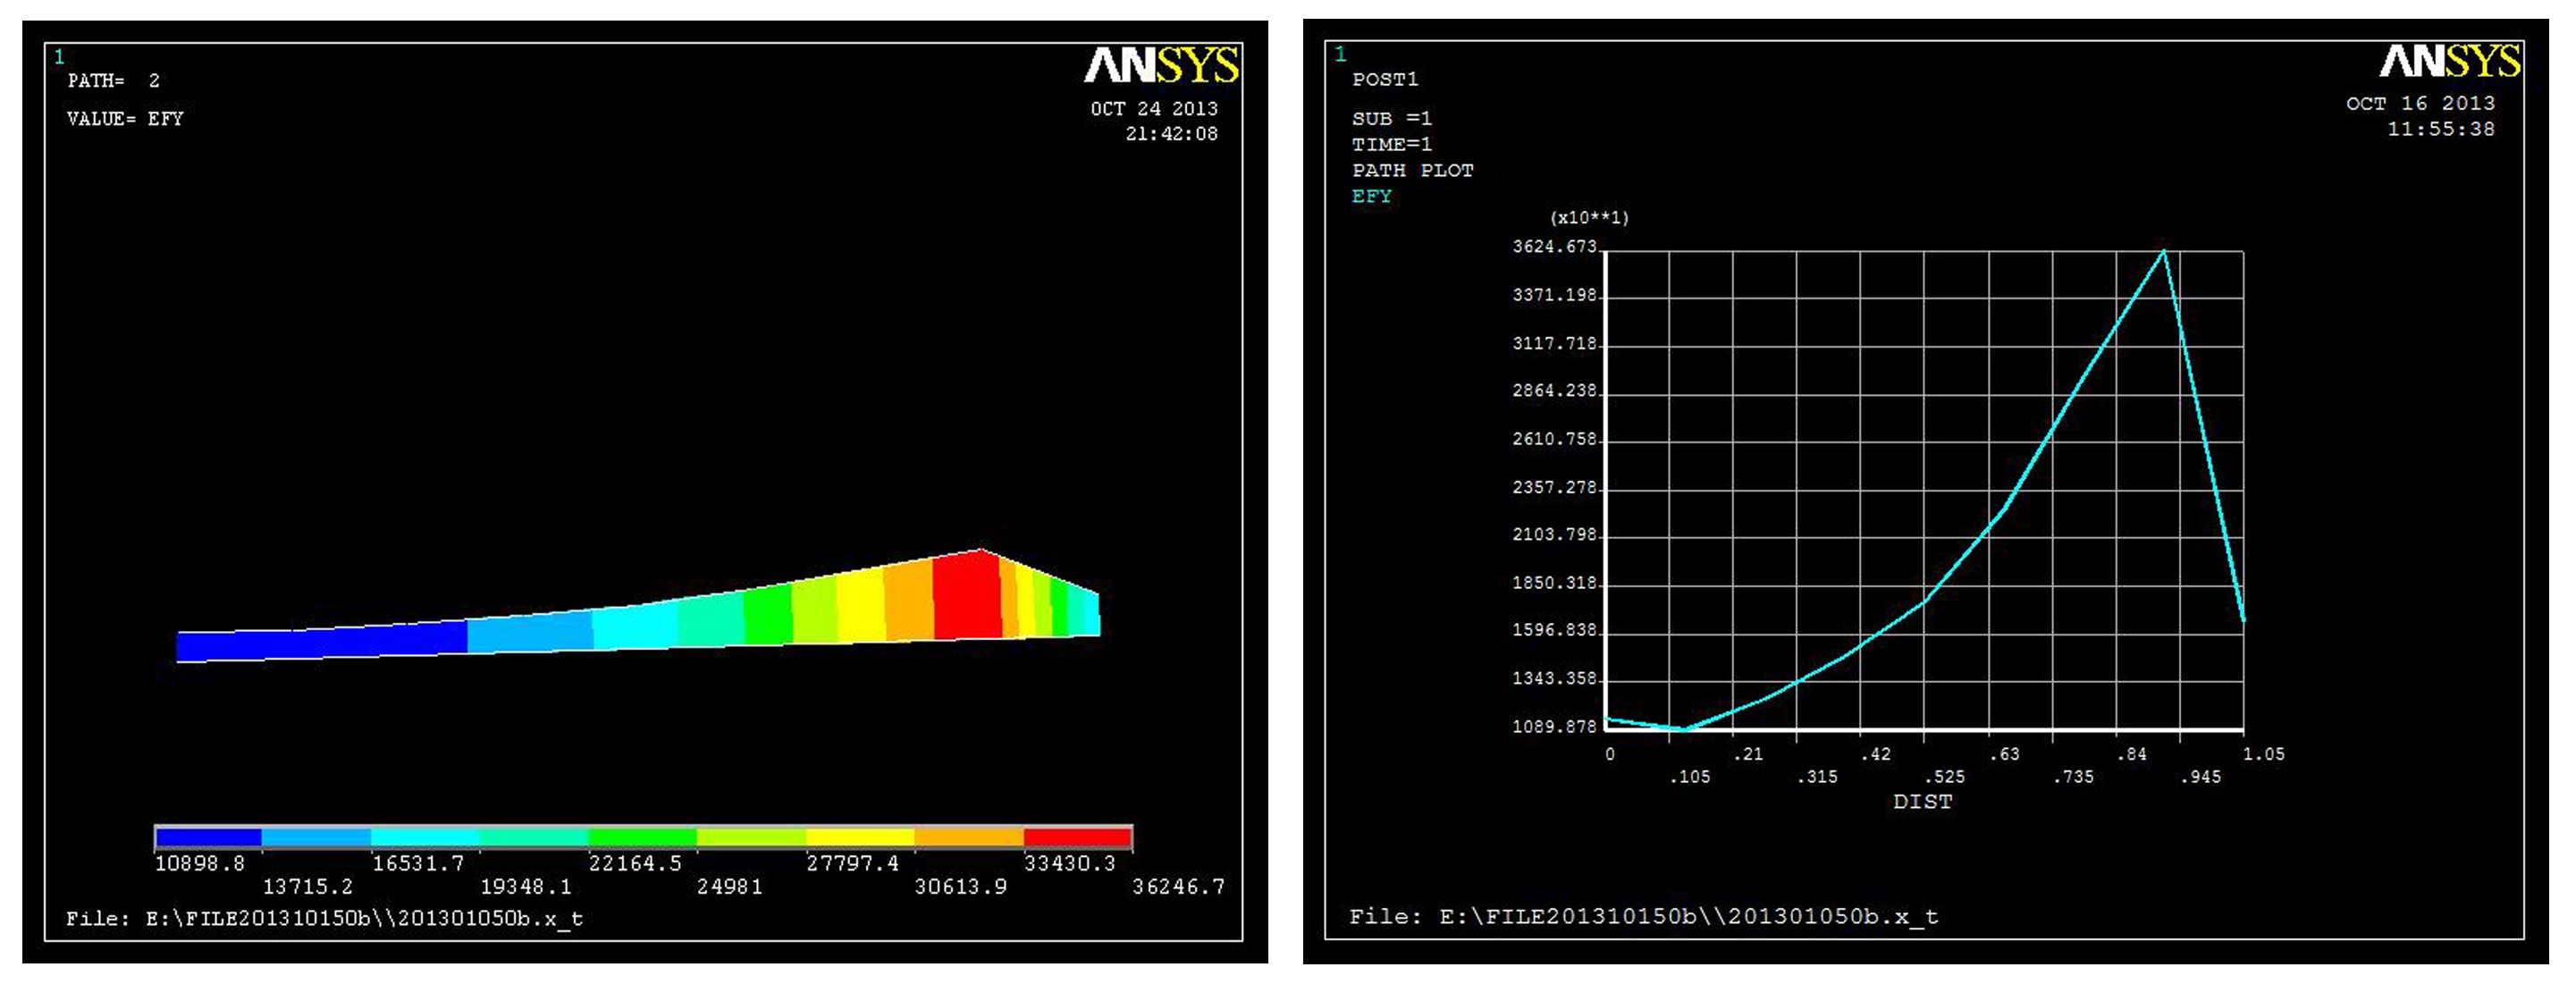Click legend minimum value "10898.8"
Screen dimensions: 2576x984
tap(200, 864)
